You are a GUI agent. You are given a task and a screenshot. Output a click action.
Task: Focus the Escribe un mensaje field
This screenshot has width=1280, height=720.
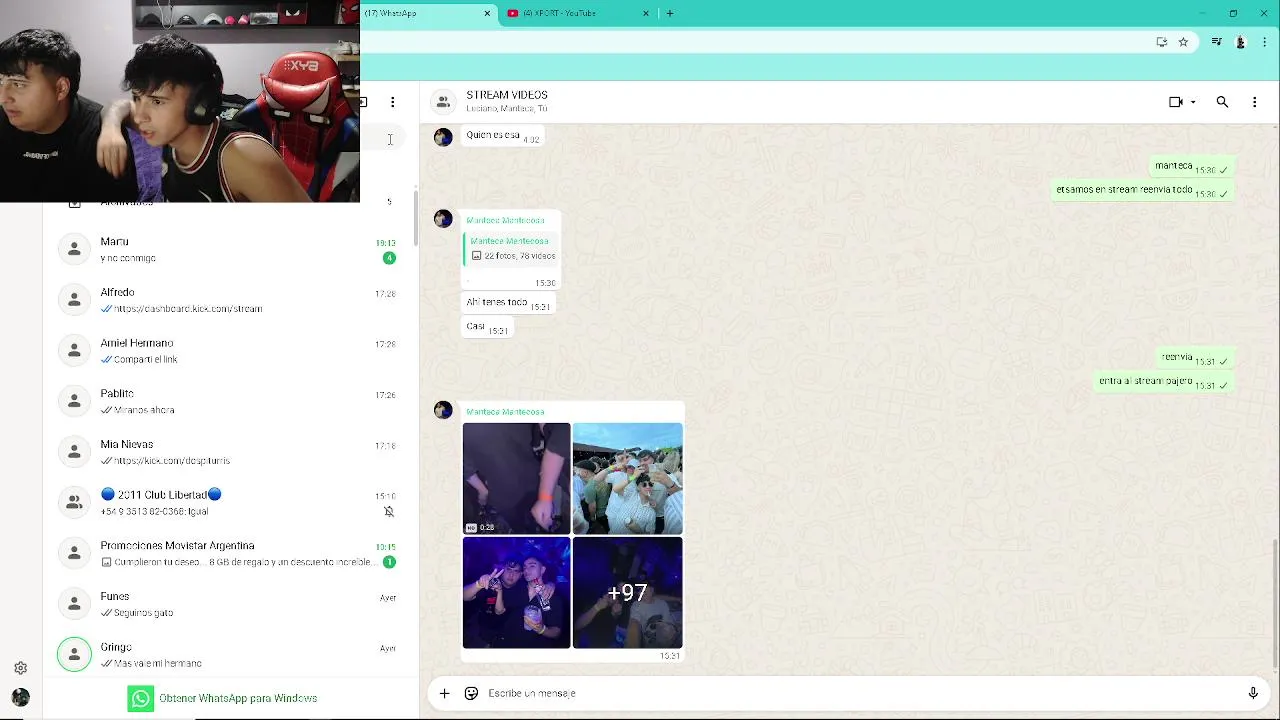tap(860, 693)
